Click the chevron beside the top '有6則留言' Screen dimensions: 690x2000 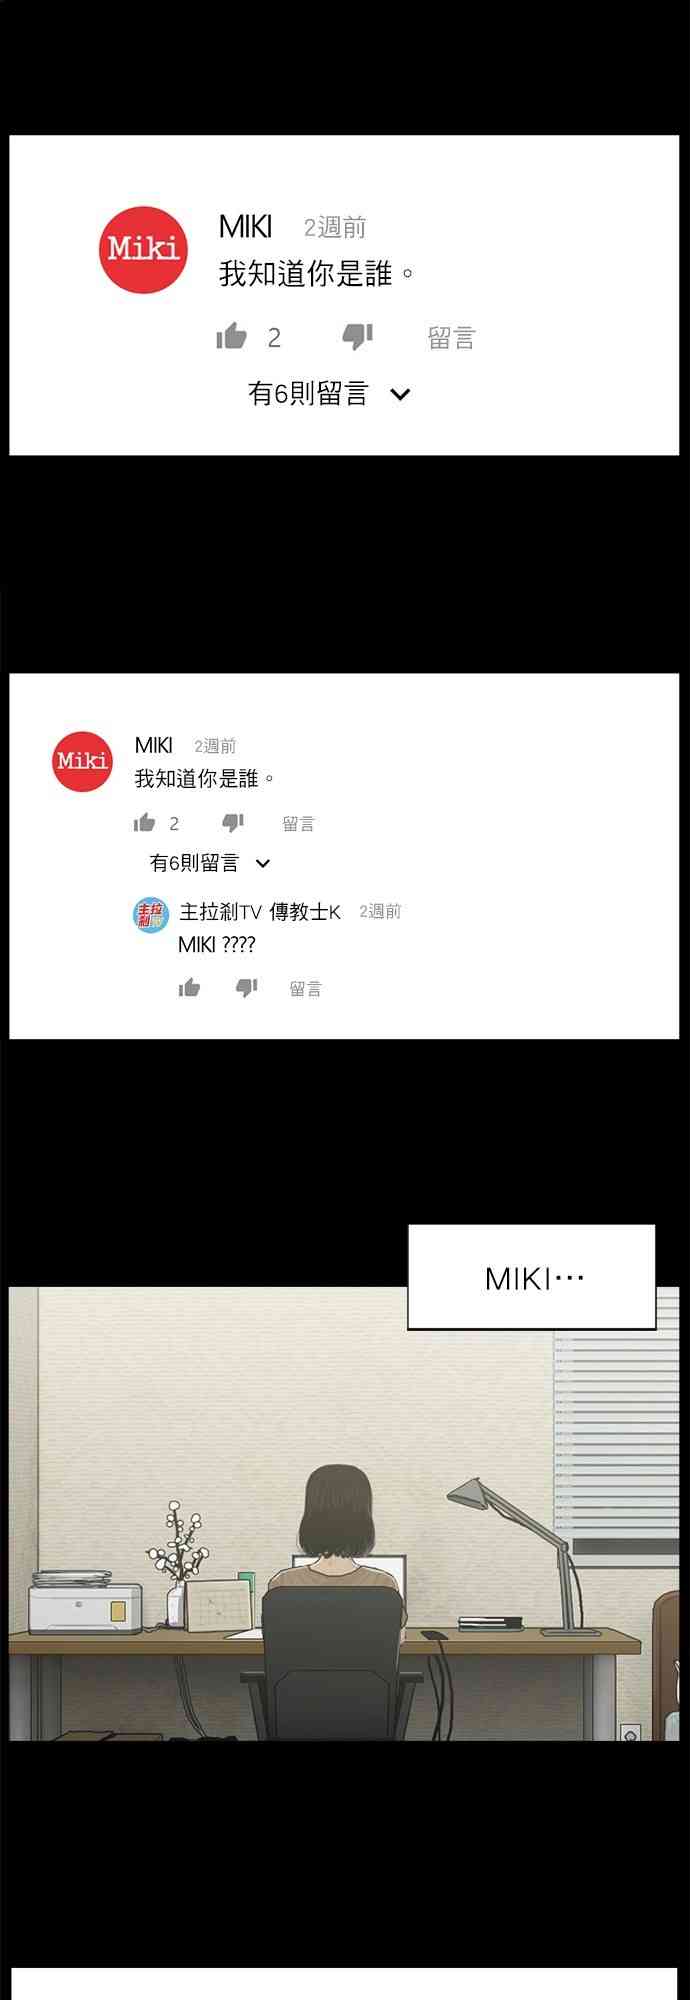(x=400, y=395)
